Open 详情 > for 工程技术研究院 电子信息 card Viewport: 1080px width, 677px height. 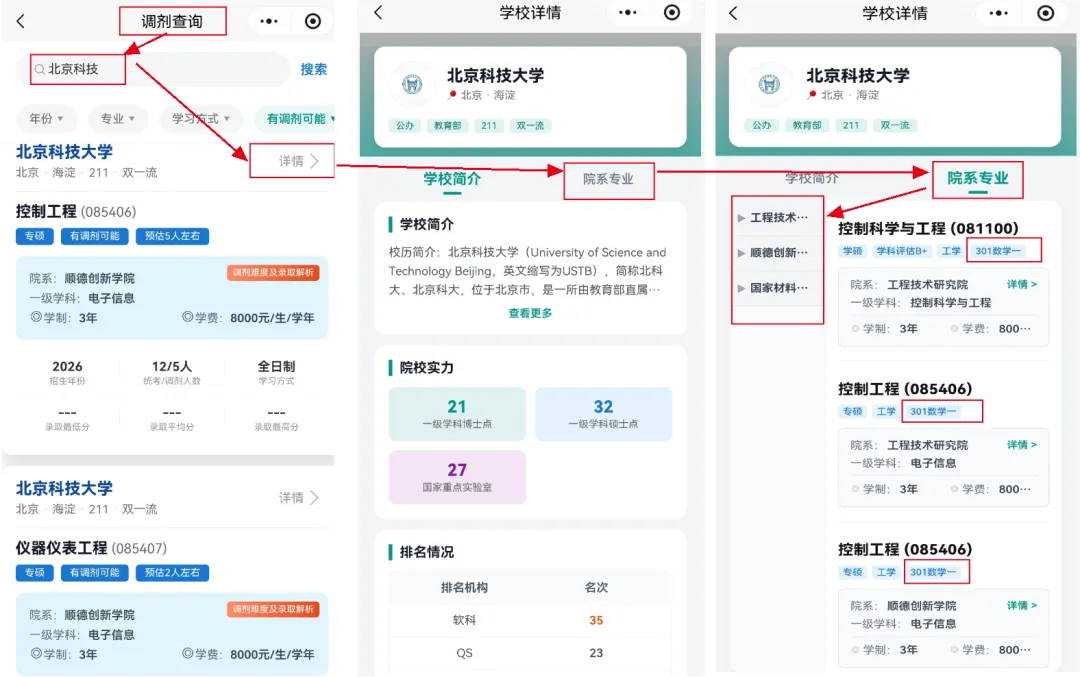coord(1021,445)
